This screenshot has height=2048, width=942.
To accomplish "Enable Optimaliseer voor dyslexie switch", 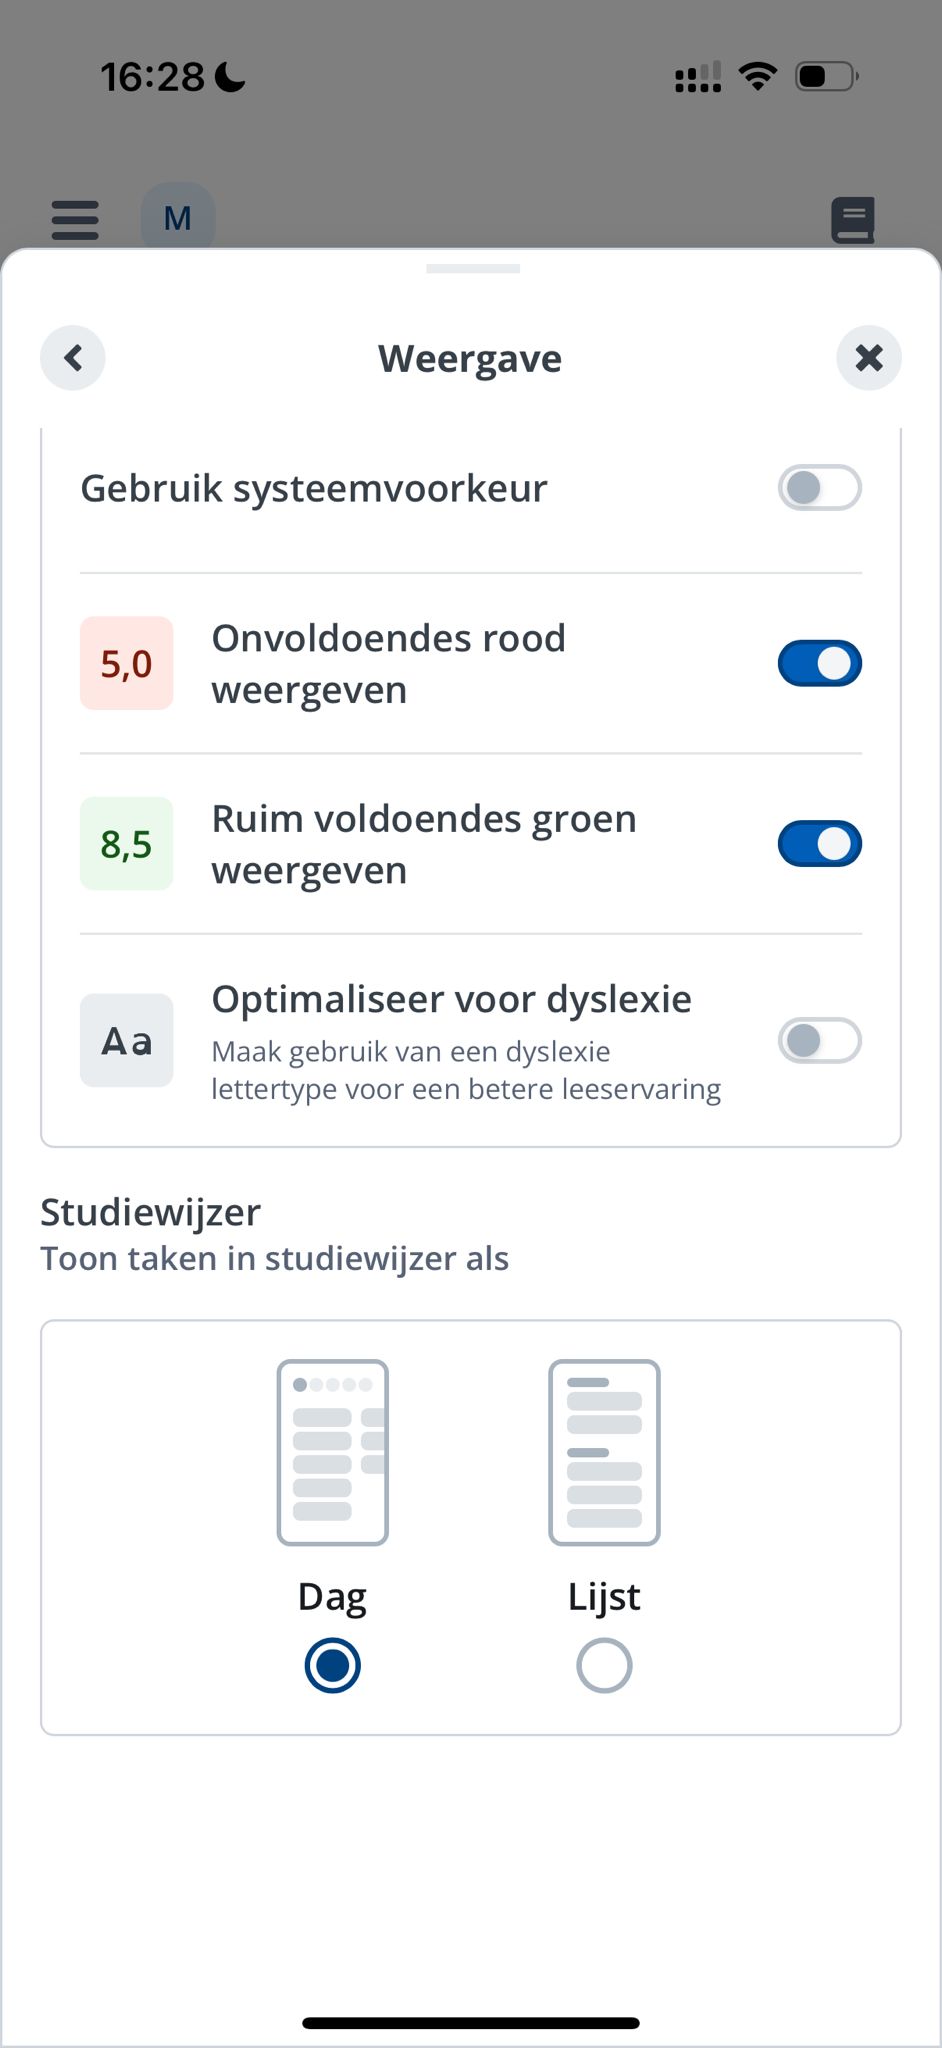I will click(x=820, y=1040).
